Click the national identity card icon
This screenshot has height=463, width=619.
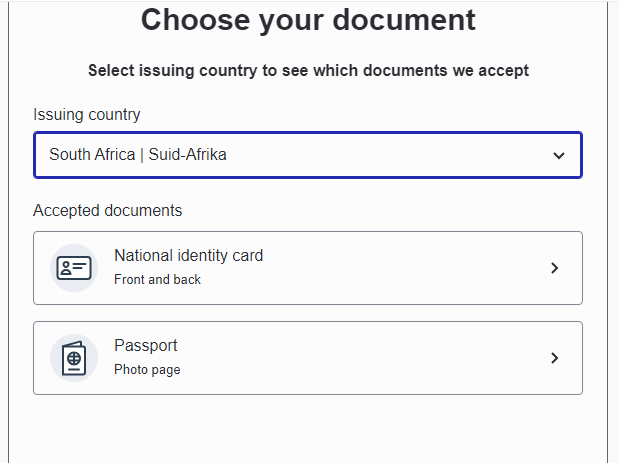pyautogui.click(x=74, y=268)
